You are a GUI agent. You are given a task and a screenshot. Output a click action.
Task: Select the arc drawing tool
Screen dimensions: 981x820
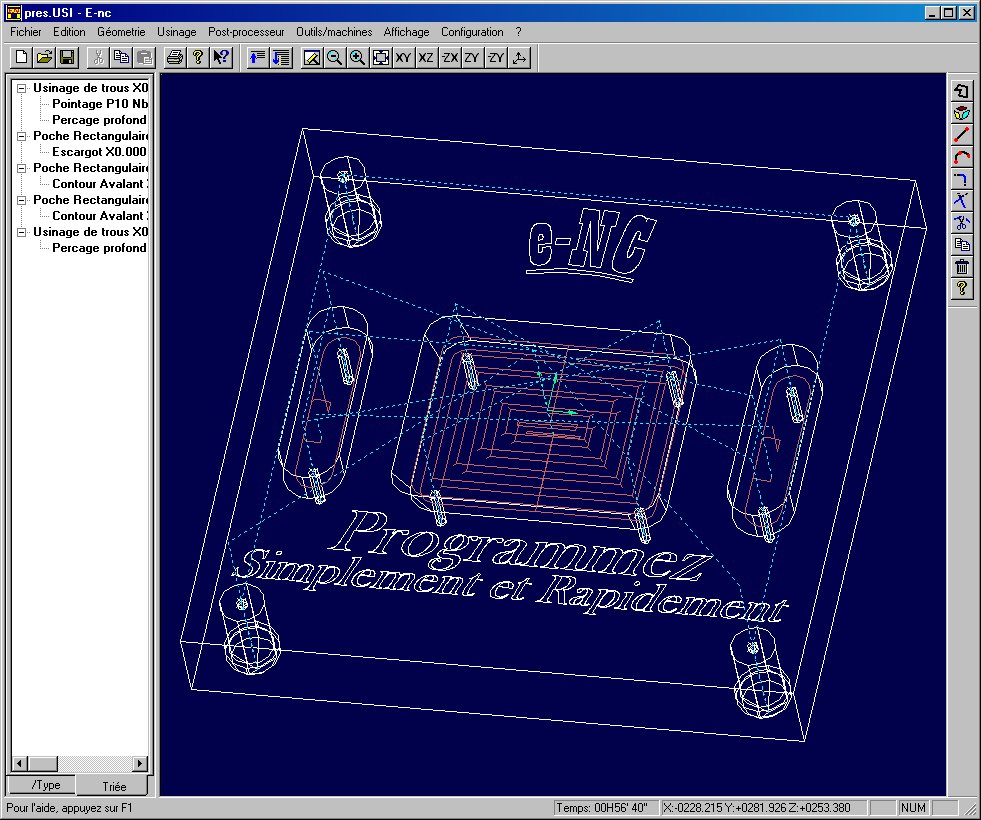pos(962,157)
